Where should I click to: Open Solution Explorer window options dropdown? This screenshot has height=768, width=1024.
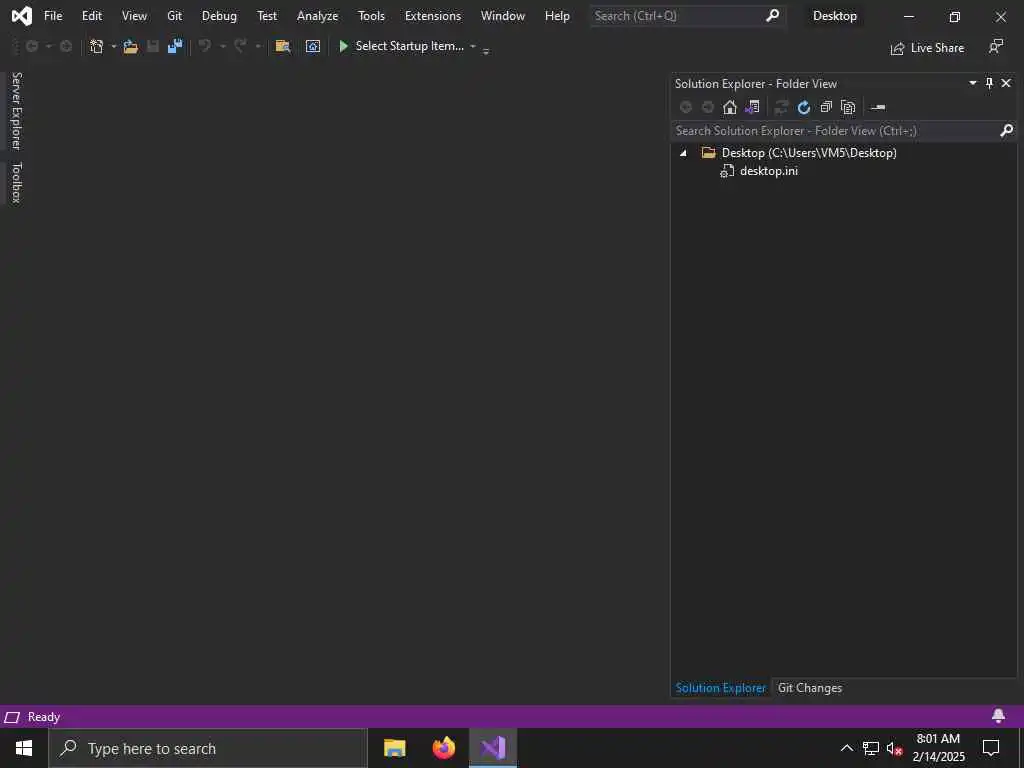972,83
